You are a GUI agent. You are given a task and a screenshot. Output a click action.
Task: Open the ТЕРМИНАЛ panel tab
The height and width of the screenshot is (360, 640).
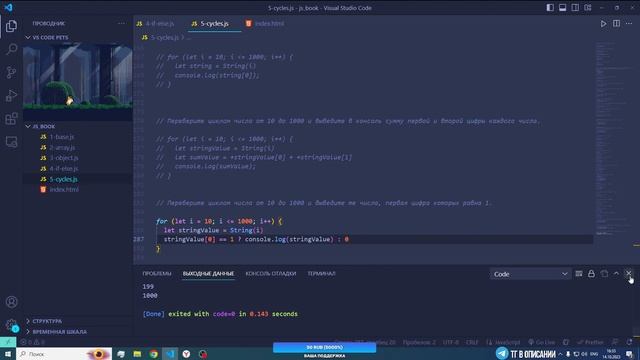coord(321,273)
